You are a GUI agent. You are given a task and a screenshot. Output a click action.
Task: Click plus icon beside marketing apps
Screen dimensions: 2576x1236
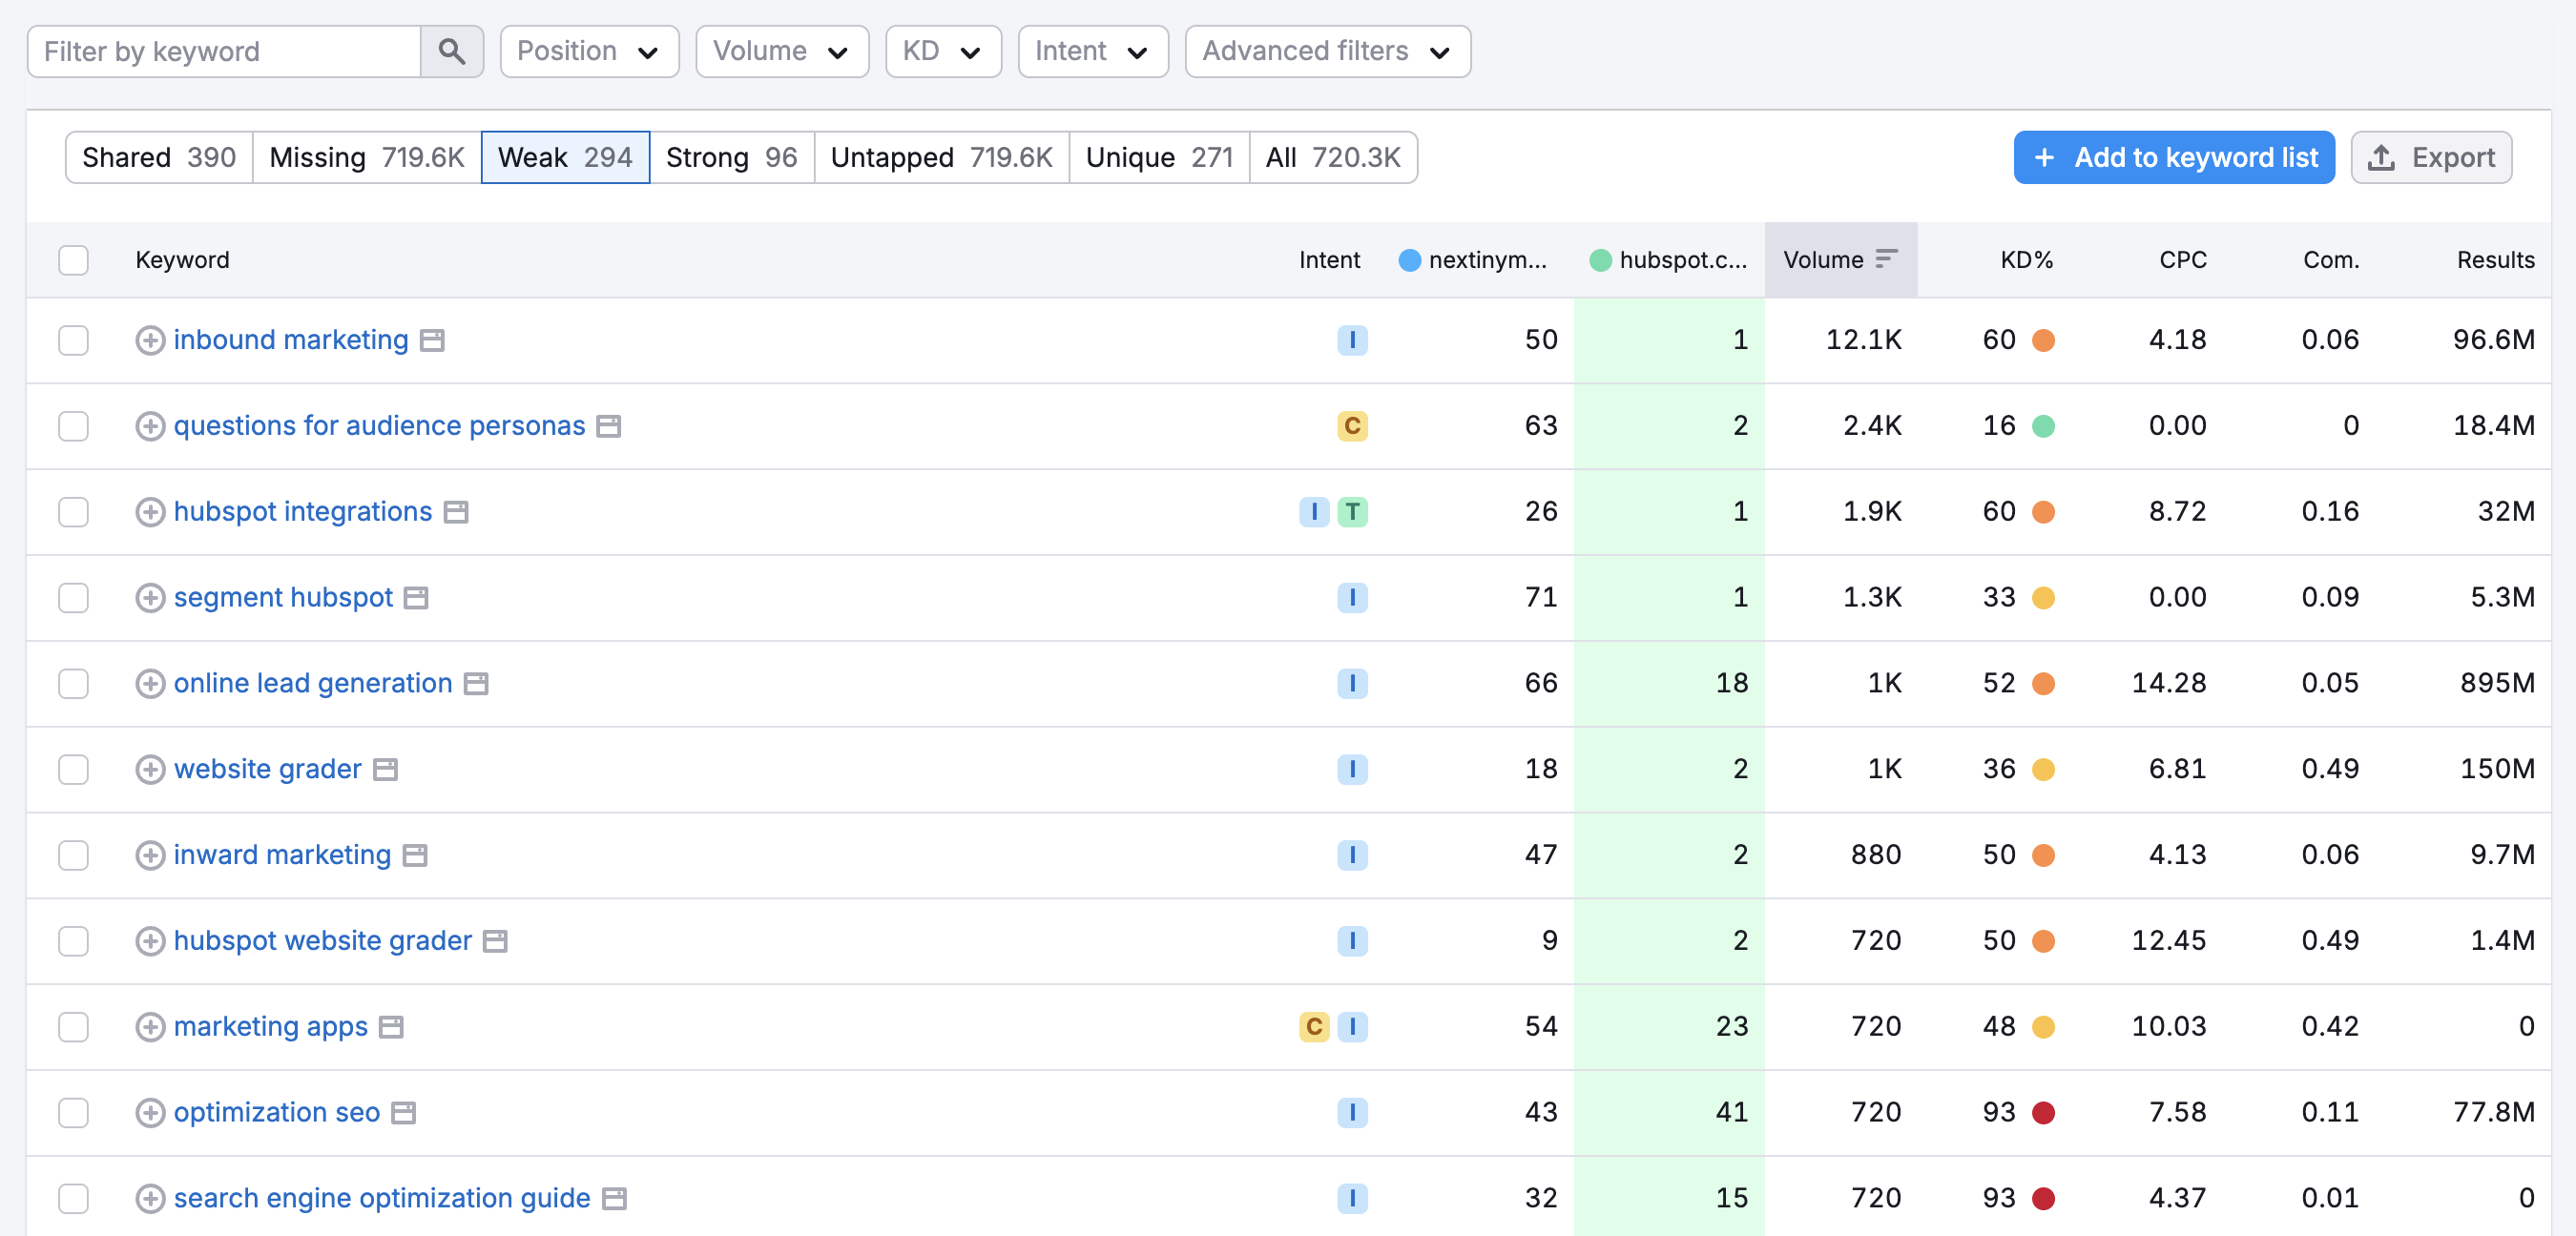(150, 1028)
